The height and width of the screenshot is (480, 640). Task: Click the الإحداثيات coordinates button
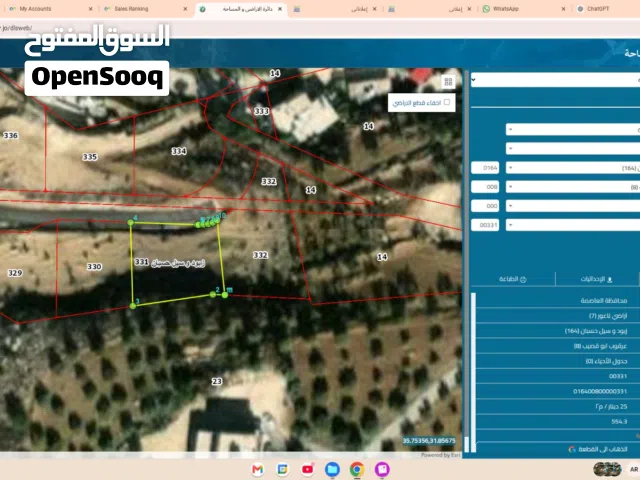point(597,279)
